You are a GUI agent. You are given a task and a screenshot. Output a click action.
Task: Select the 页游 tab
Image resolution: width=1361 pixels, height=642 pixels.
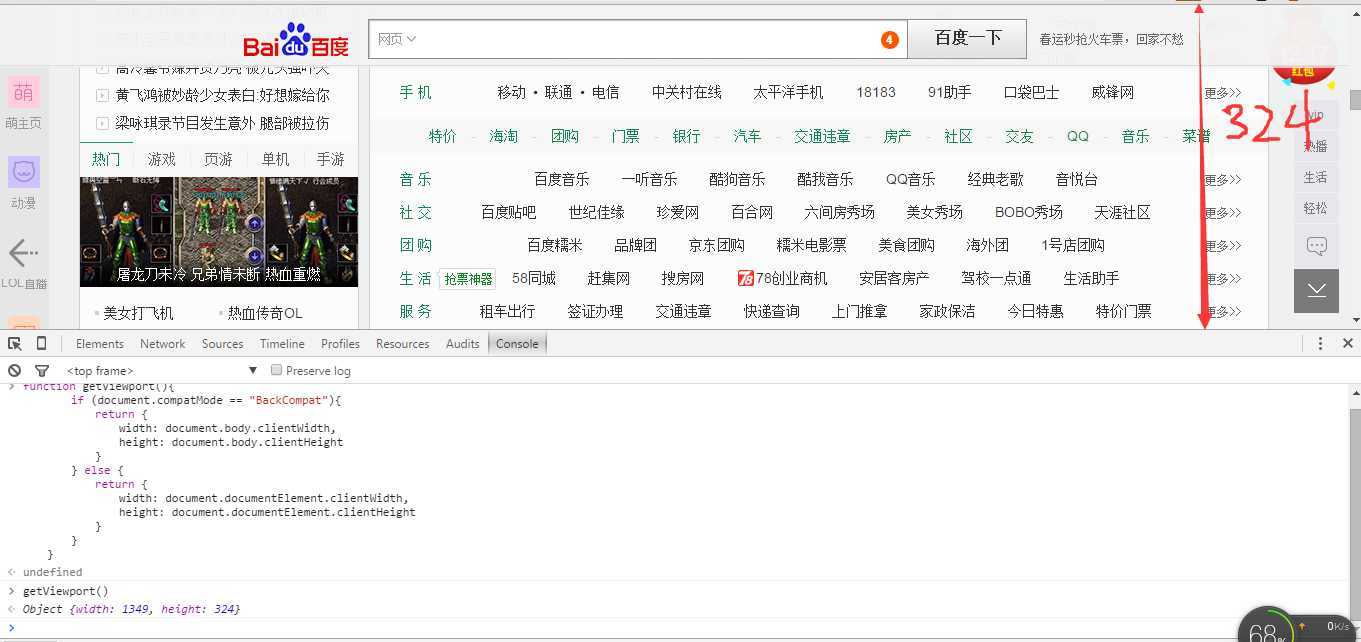point(218,159)
